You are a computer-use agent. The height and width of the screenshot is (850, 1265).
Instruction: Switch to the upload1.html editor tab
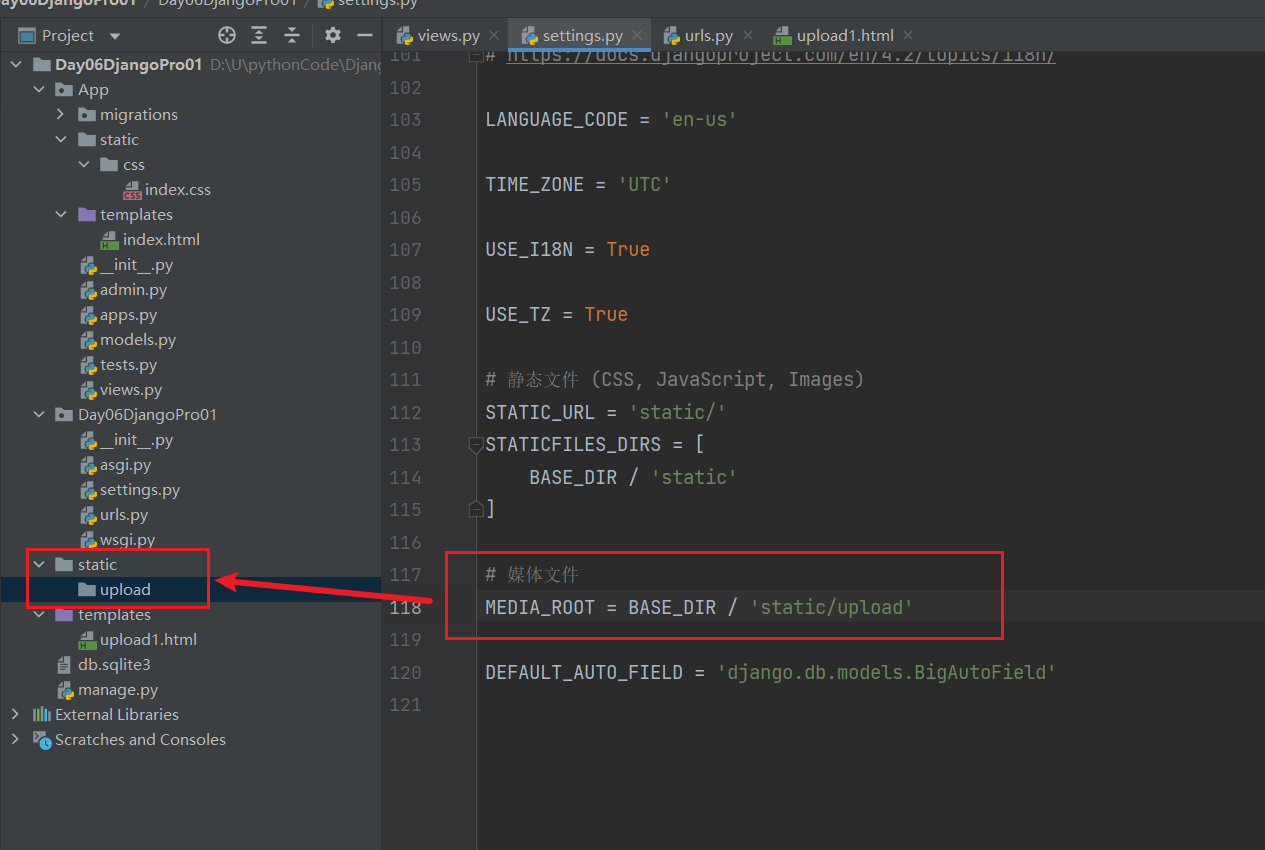tap(845, 36)
